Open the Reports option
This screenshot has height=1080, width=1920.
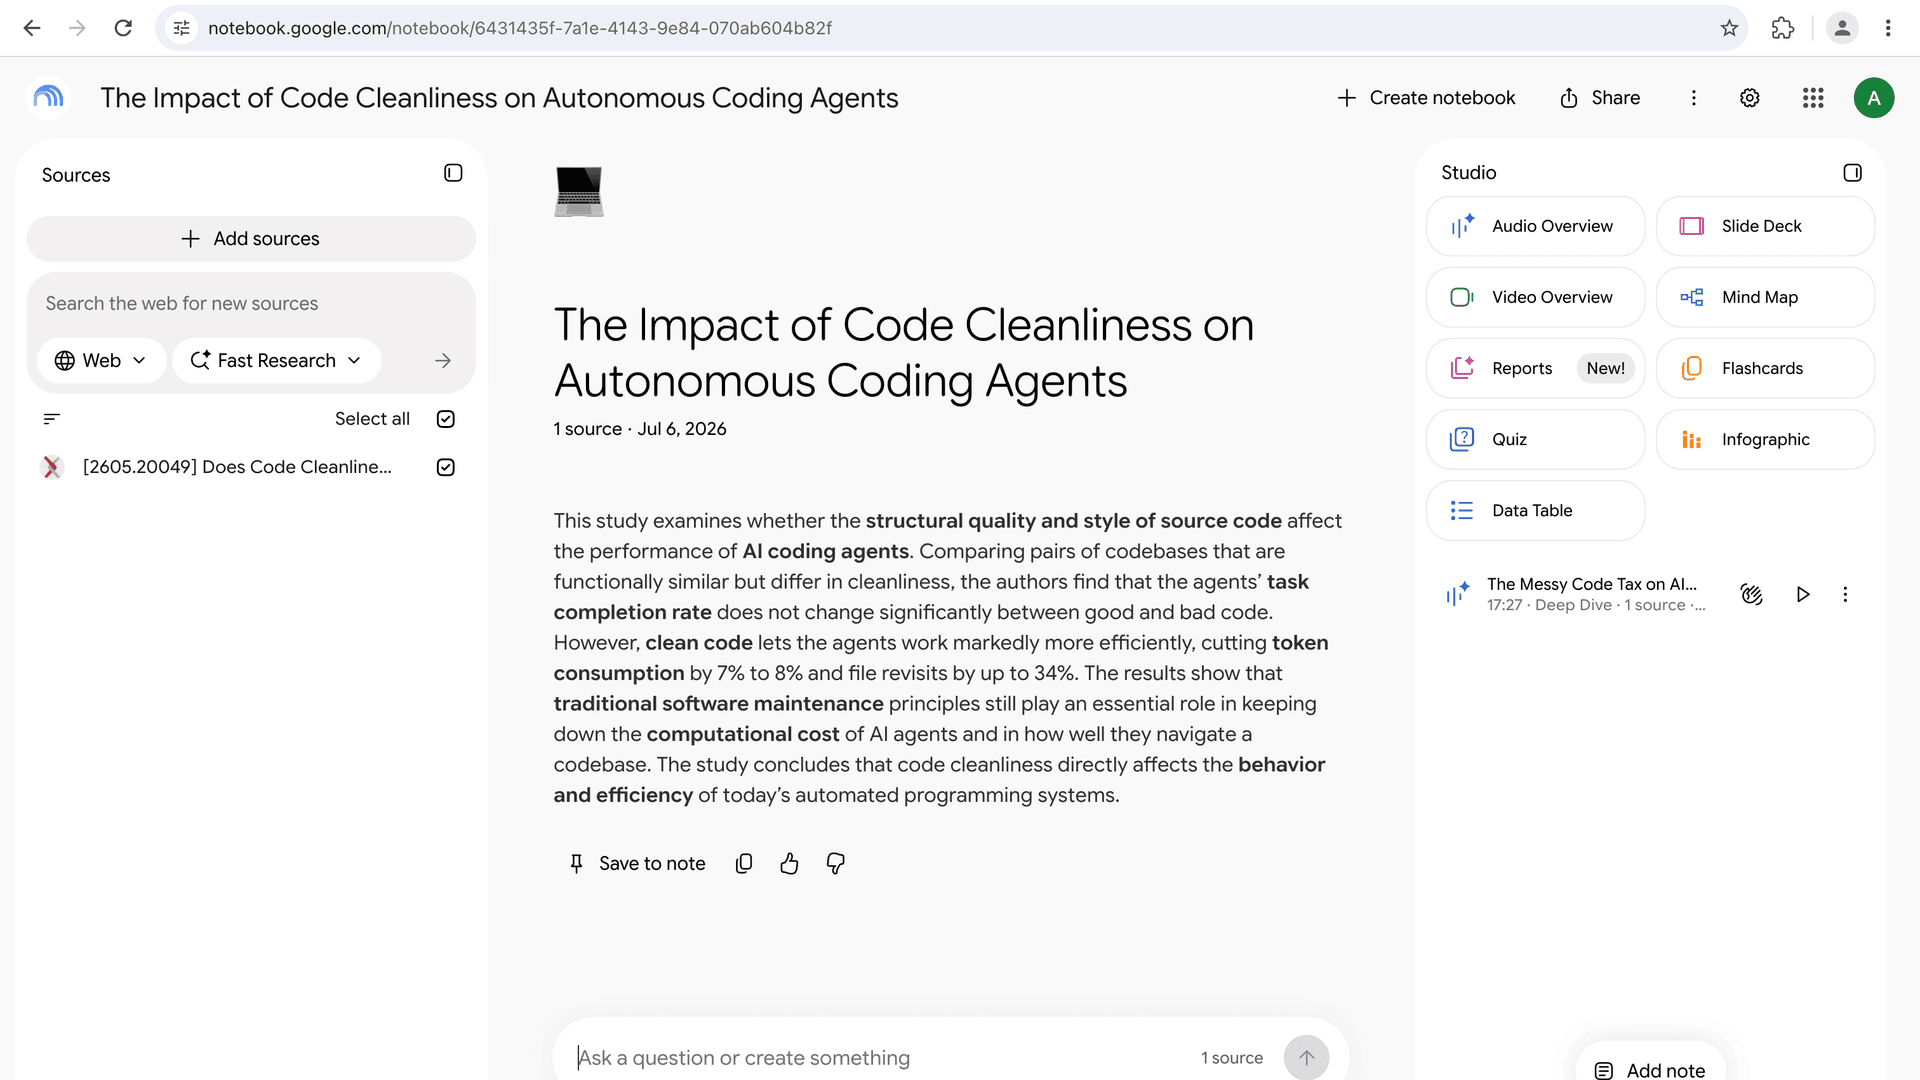tap(1535, 368)
